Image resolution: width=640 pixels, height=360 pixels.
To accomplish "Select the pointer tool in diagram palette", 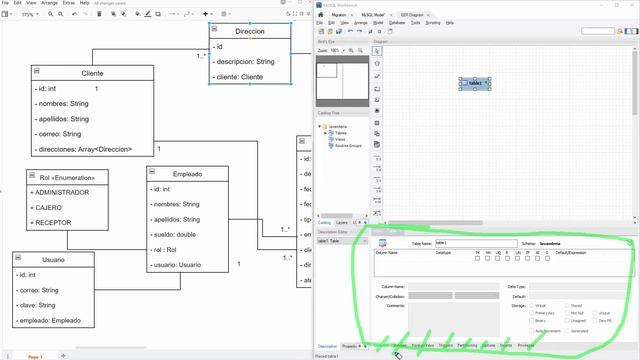I will pyautogui.click(x=377, y=51).
